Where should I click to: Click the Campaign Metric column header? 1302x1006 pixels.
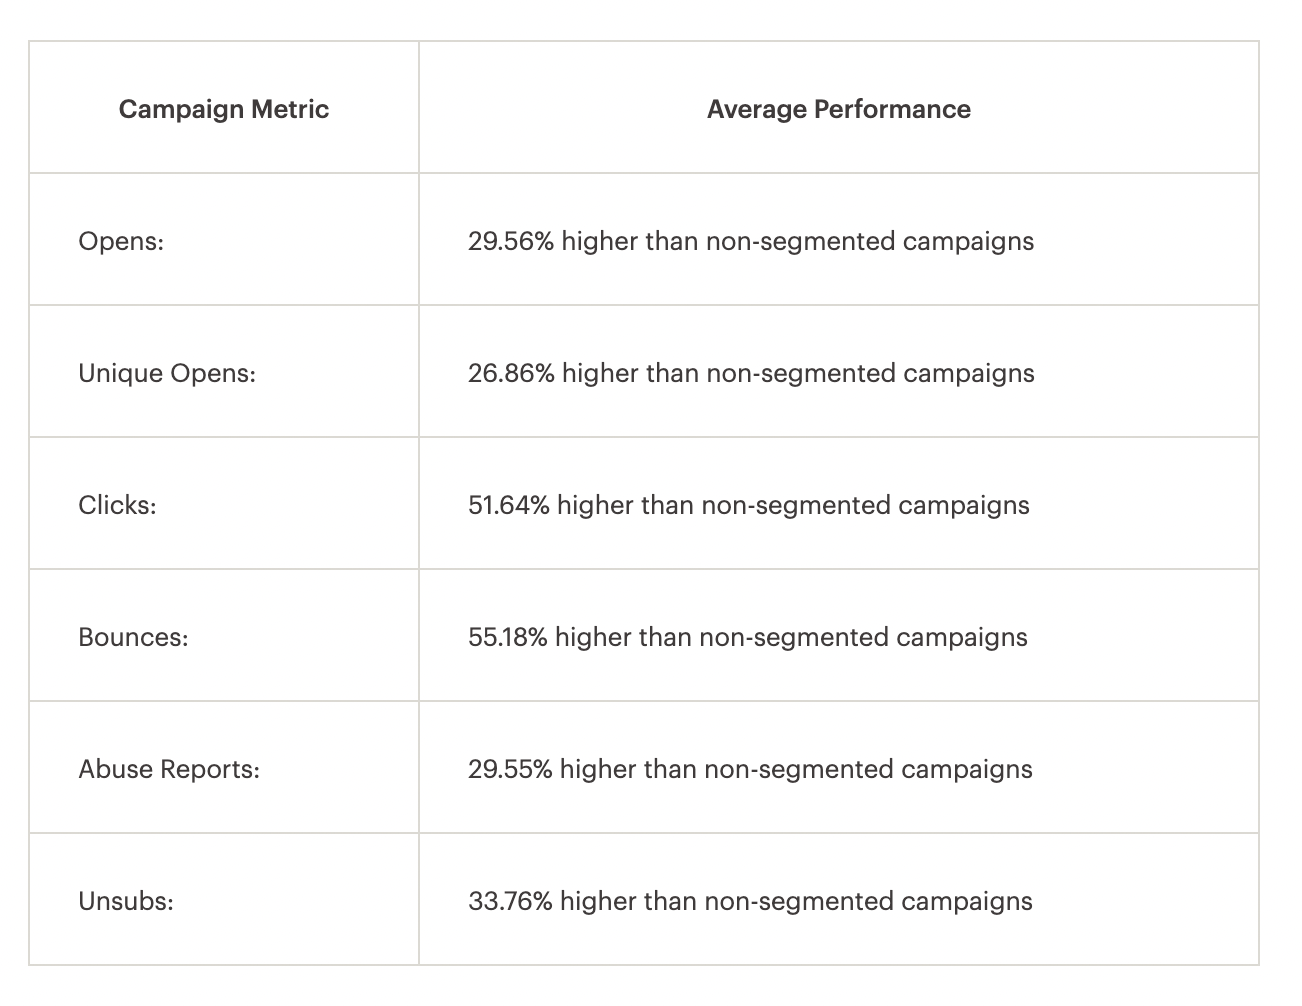(x=223, y=109)
